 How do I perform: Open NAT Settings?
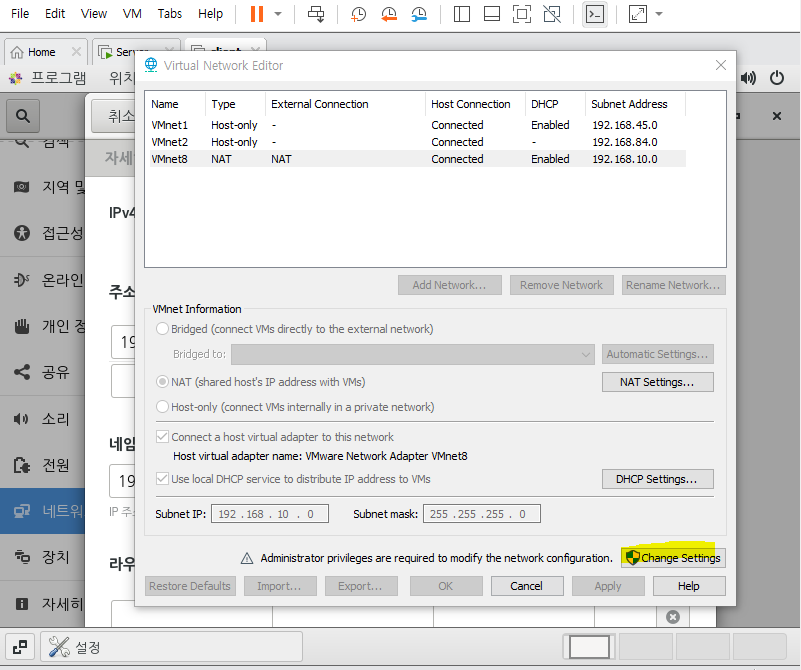(x=657, y=382)
